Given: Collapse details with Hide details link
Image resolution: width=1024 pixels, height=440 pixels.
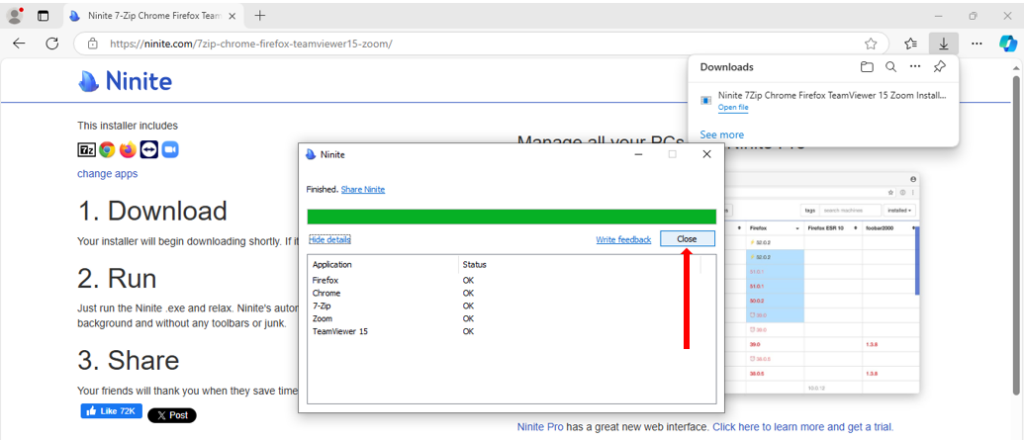Looking at the screenshot, I should [329, 239].
